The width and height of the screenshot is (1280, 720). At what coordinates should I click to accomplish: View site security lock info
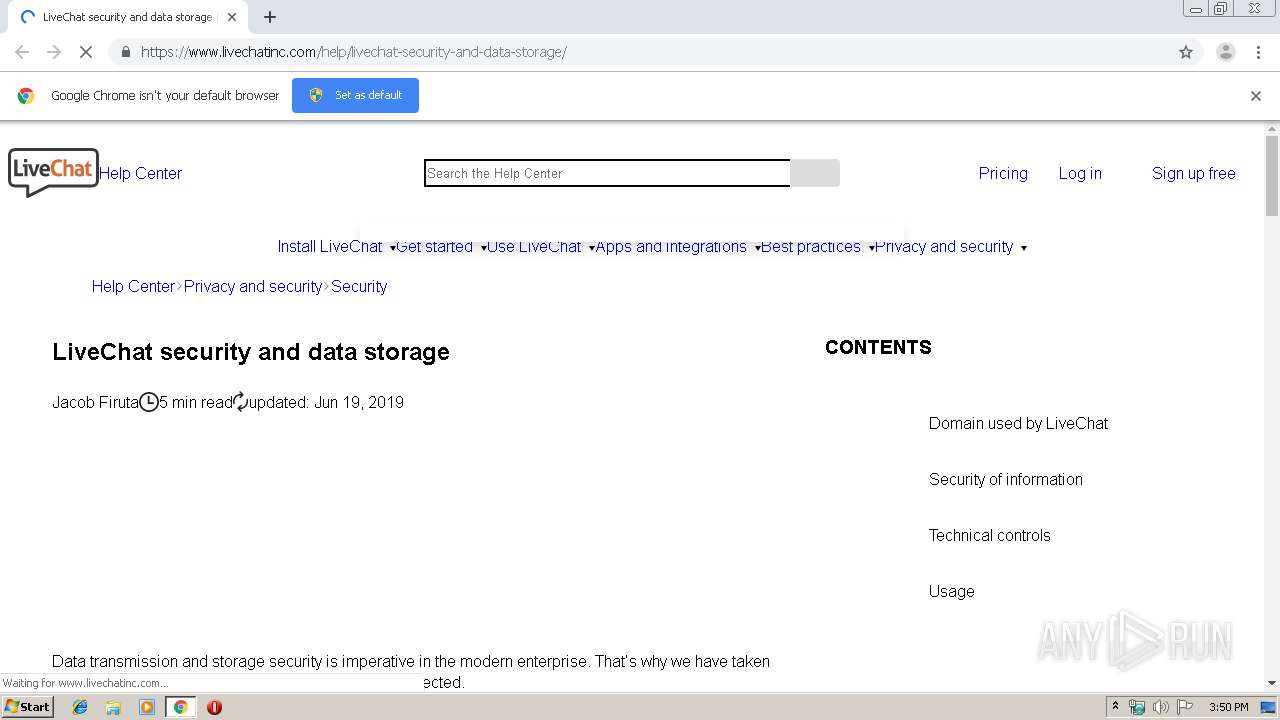click(x=125, y=52)
